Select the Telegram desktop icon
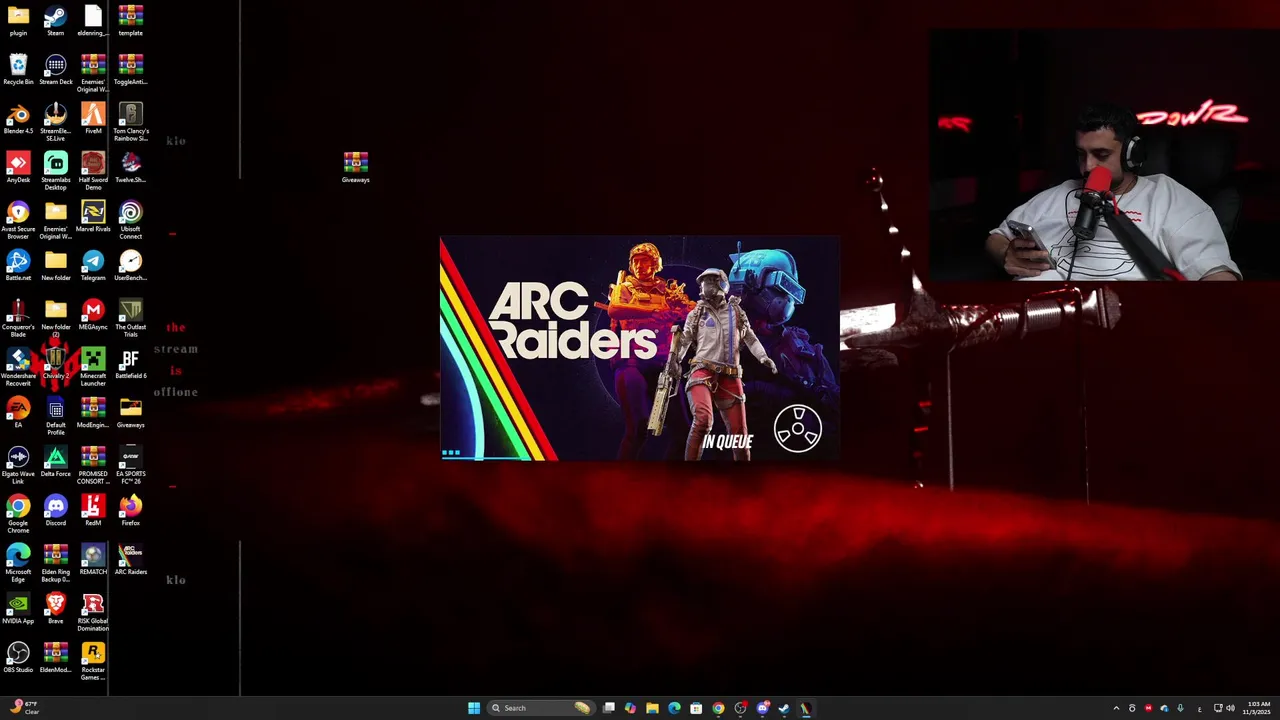The width and height of the screenshot is (1280, 720). coord(93,265)
